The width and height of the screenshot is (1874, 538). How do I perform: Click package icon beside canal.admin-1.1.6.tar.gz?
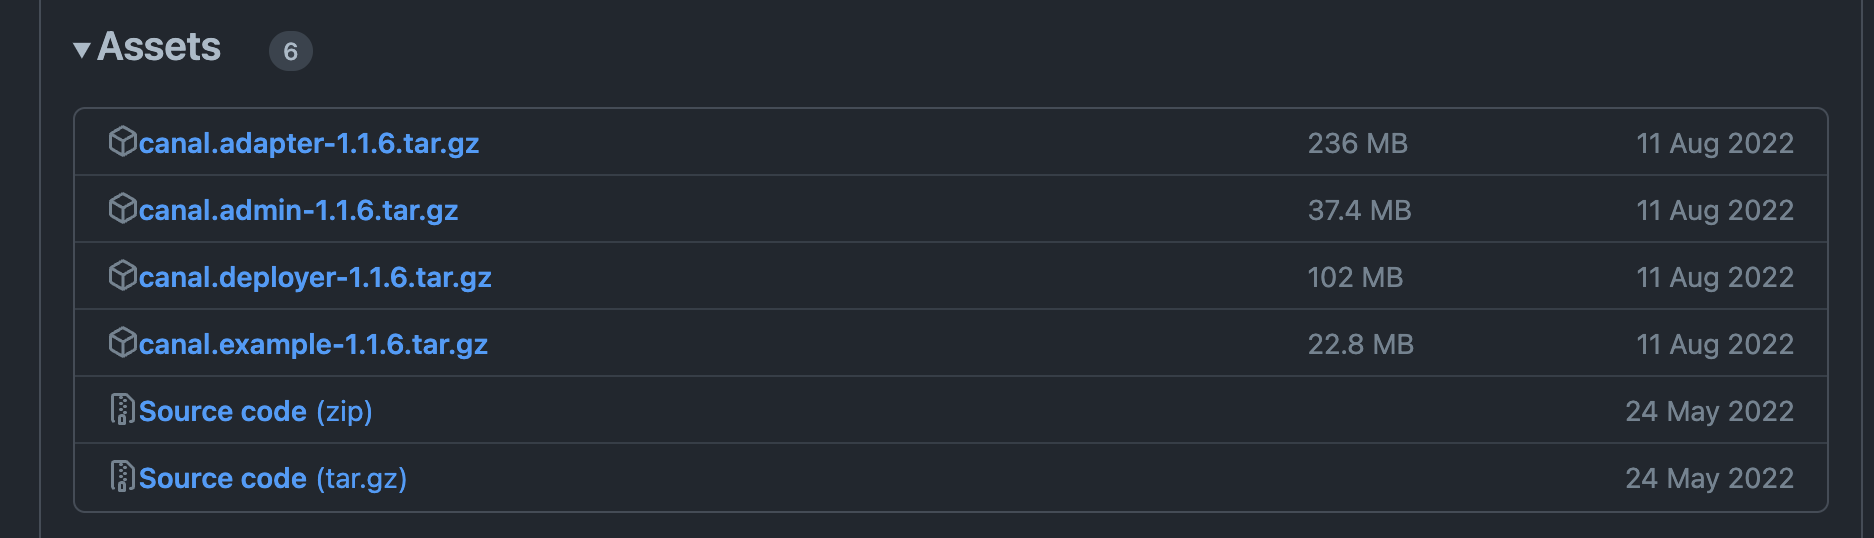coord(122,209)
